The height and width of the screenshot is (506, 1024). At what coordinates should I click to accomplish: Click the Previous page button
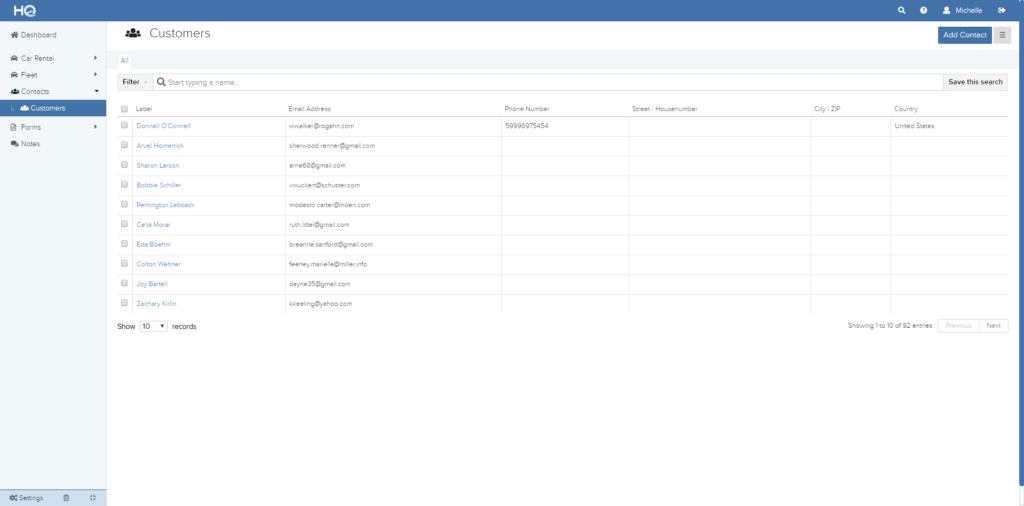coord(958,326)
